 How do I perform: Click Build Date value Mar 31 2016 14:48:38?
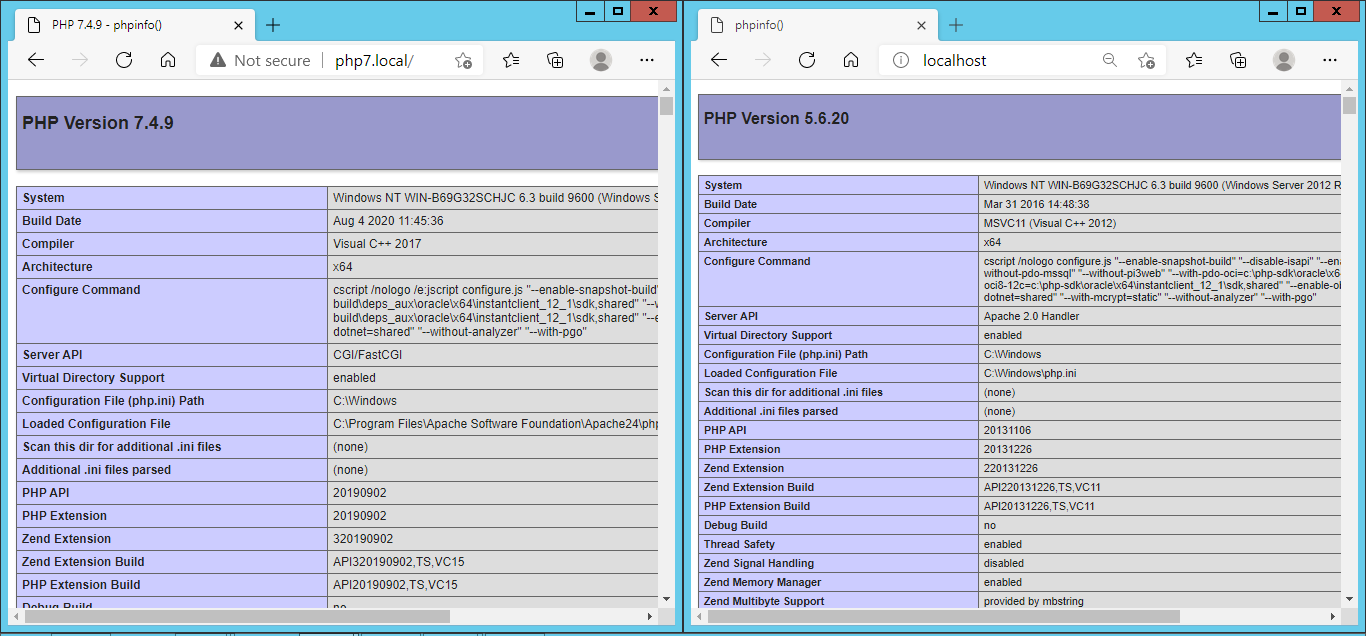(x=1034, y=204)
